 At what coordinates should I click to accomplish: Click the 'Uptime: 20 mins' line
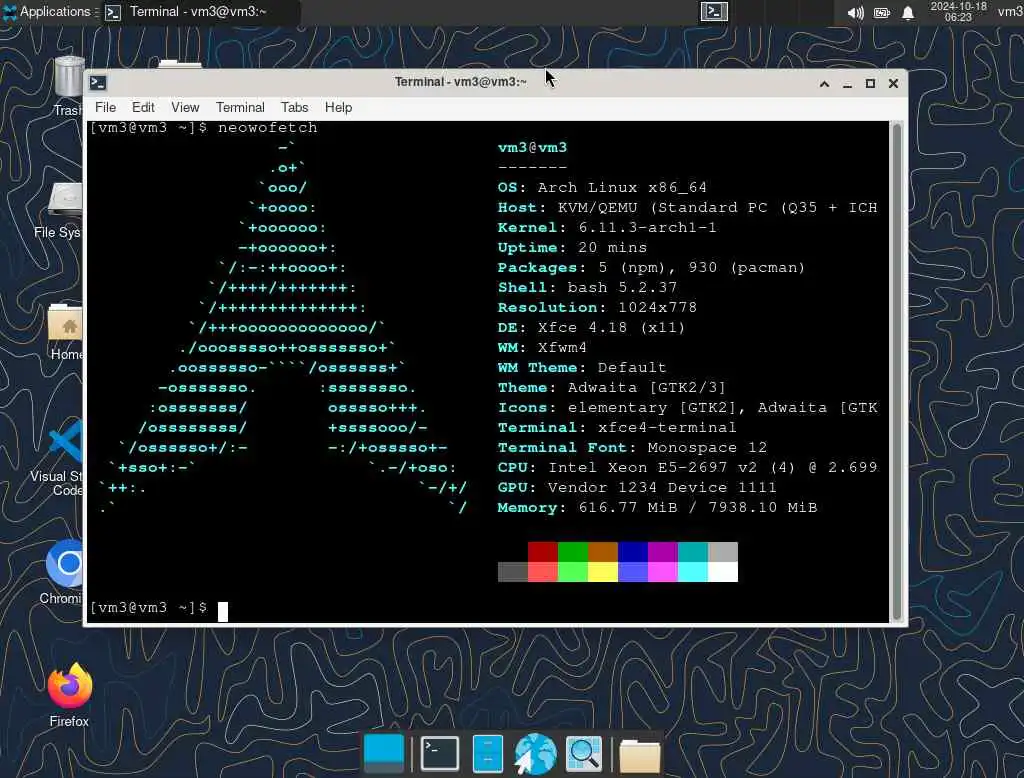(572, 248)
